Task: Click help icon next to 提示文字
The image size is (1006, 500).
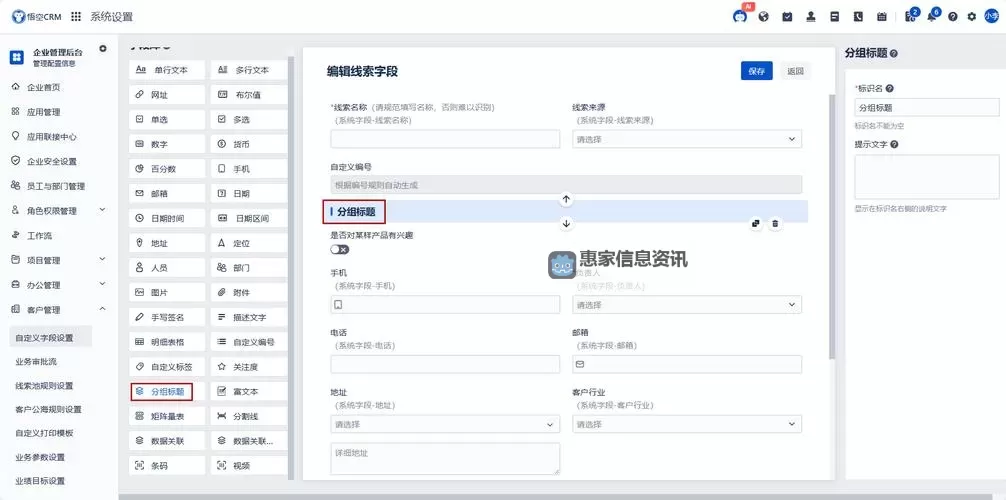Action: [x=894, y=144]
